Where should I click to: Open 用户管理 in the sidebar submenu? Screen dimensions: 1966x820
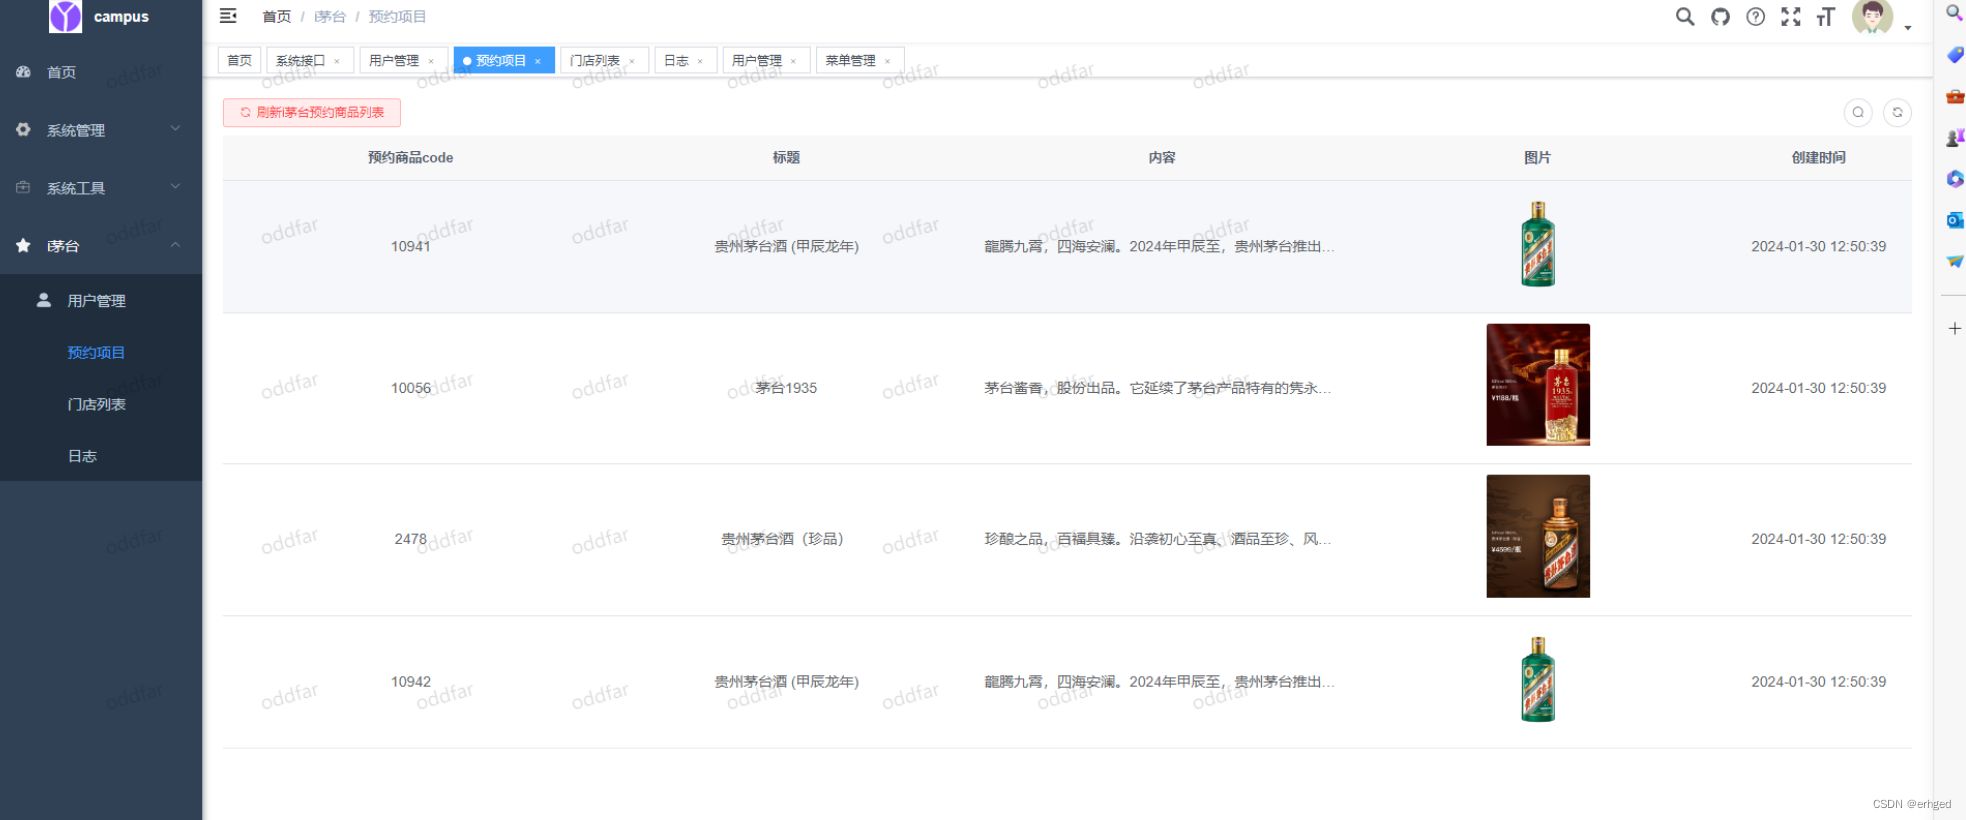click(101, 300)
